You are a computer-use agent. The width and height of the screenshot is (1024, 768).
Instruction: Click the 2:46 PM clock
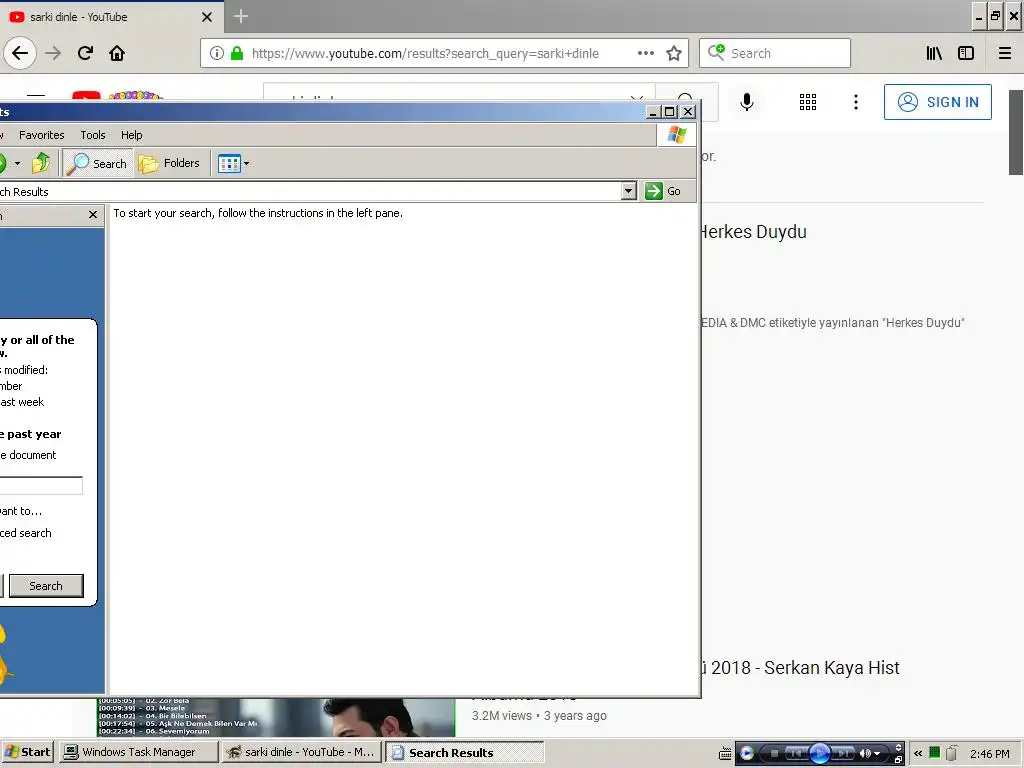pos(989,754)
